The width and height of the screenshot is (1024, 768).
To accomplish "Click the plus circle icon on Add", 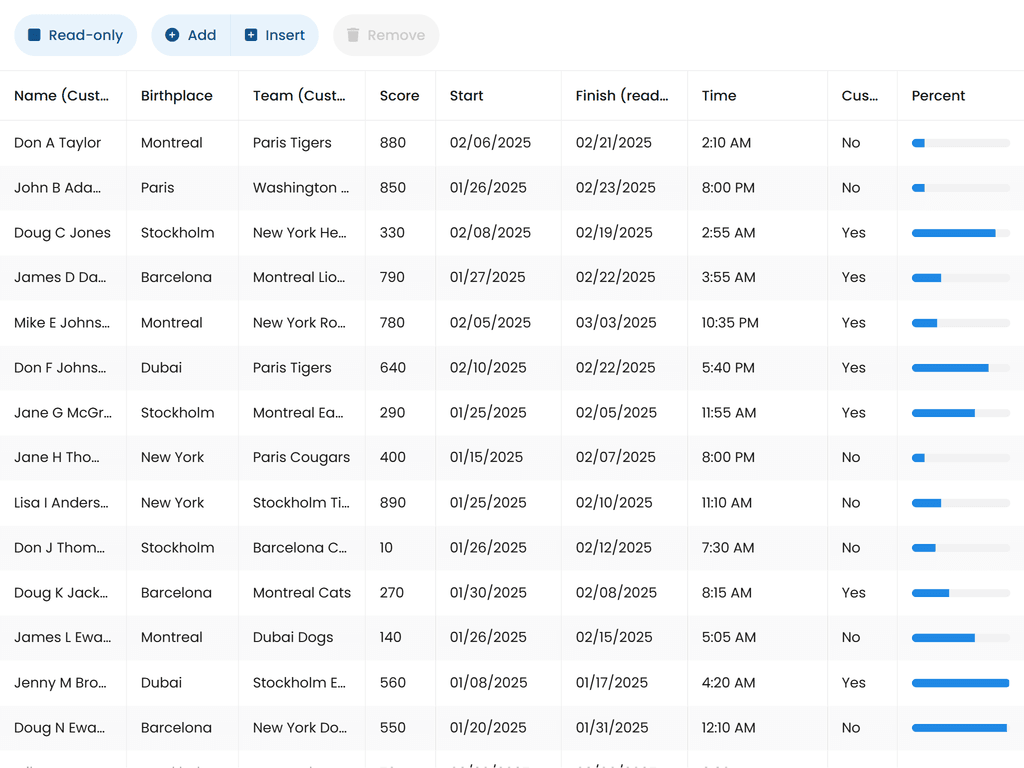I will [x=172, y=35].
